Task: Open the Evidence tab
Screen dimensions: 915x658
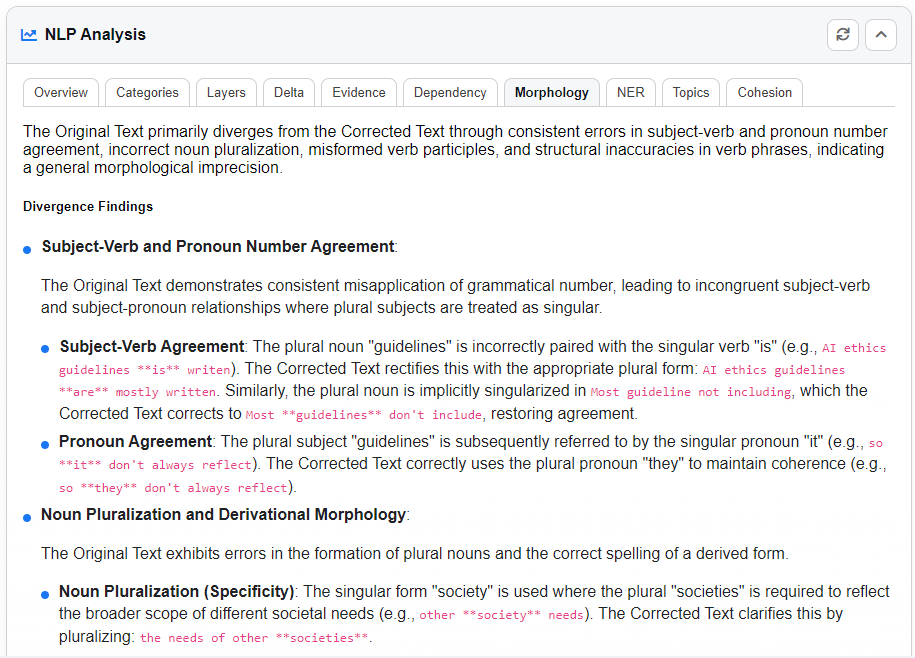Action: (359, 93)
